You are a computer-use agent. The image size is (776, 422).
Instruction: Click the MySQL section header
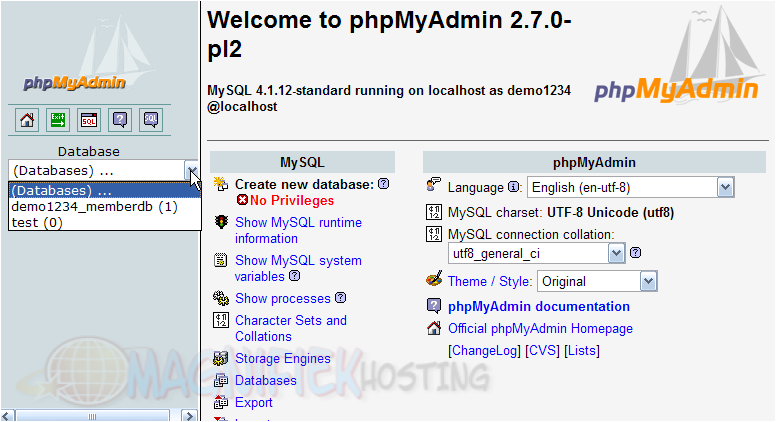point(302,162)
